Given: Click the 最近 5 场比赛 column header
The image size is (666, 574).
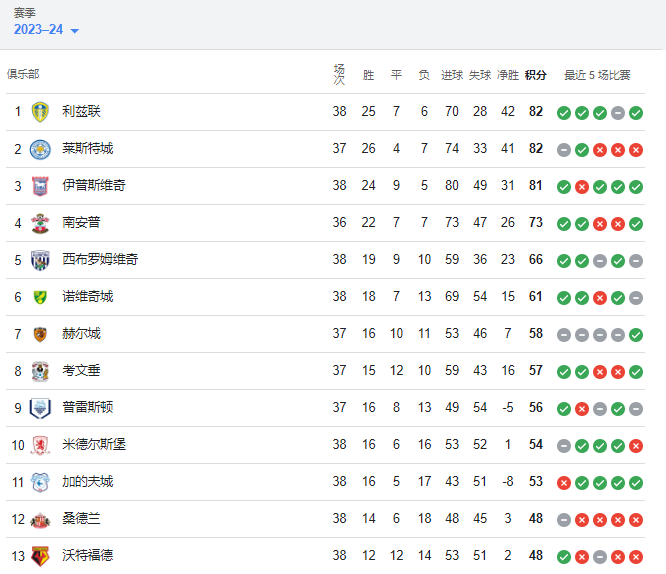Looking at the screenshot, I should (597, 75).
